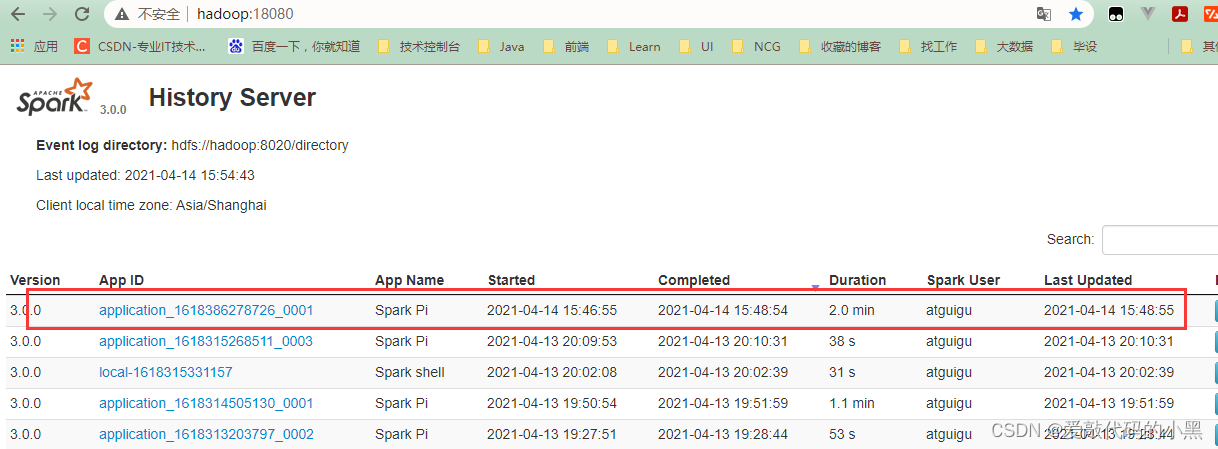Open local-1618315331157 application link
Image resolution: width=1218 pixels, height=449 pixels.
pyautogui.click(x=166, y=372)
